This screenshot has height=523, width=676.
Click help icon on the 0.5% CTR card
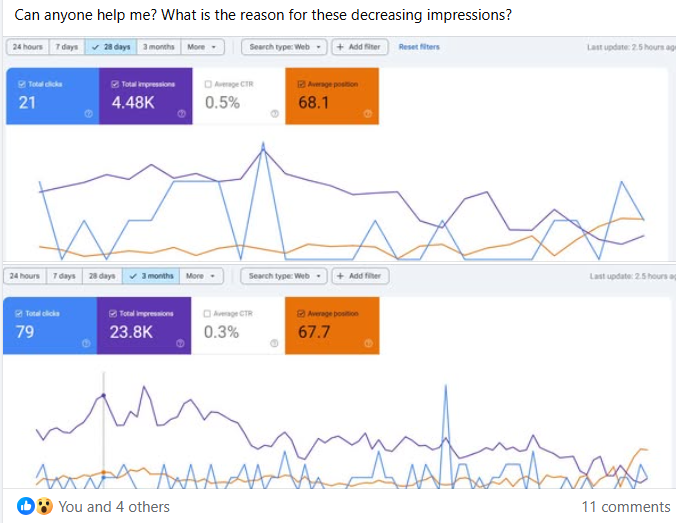tap(274, 114)
